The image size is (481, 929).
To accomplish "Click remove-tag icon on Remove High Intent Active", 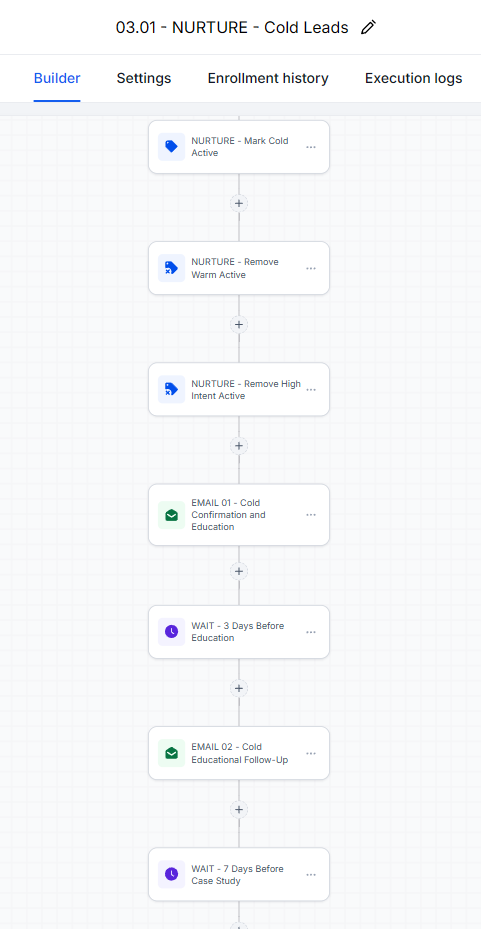I will pyautogui.click(x=171, y=389).
